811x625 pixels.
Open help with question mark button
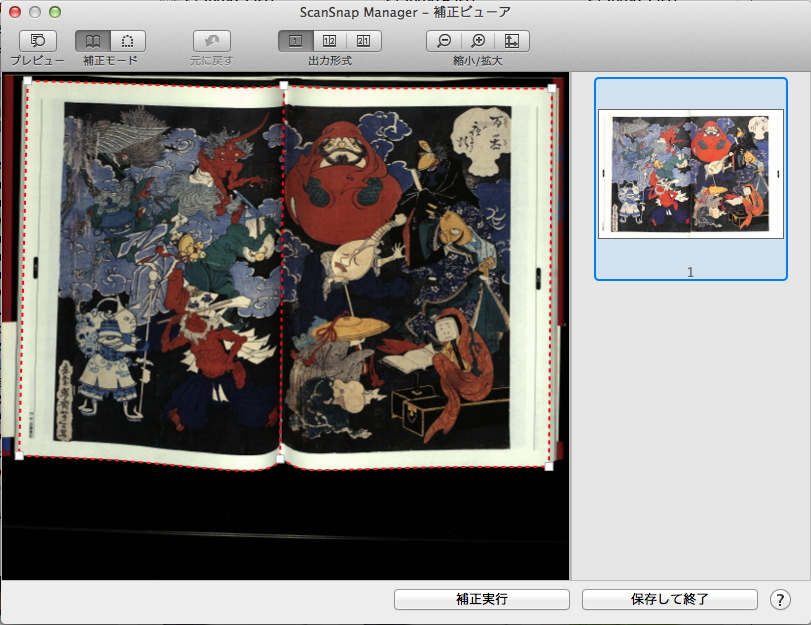[780, 600]
